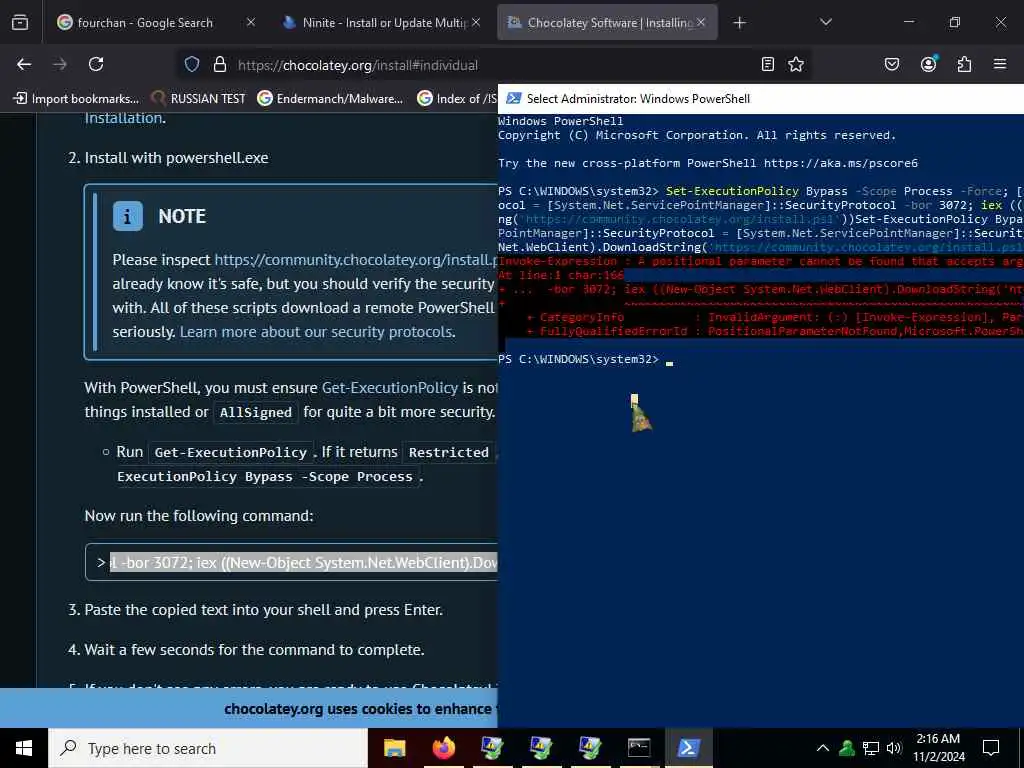Open Firefox View icon in the tab bar
This screenshot has width=1024, height=768.
pos(20,23)
